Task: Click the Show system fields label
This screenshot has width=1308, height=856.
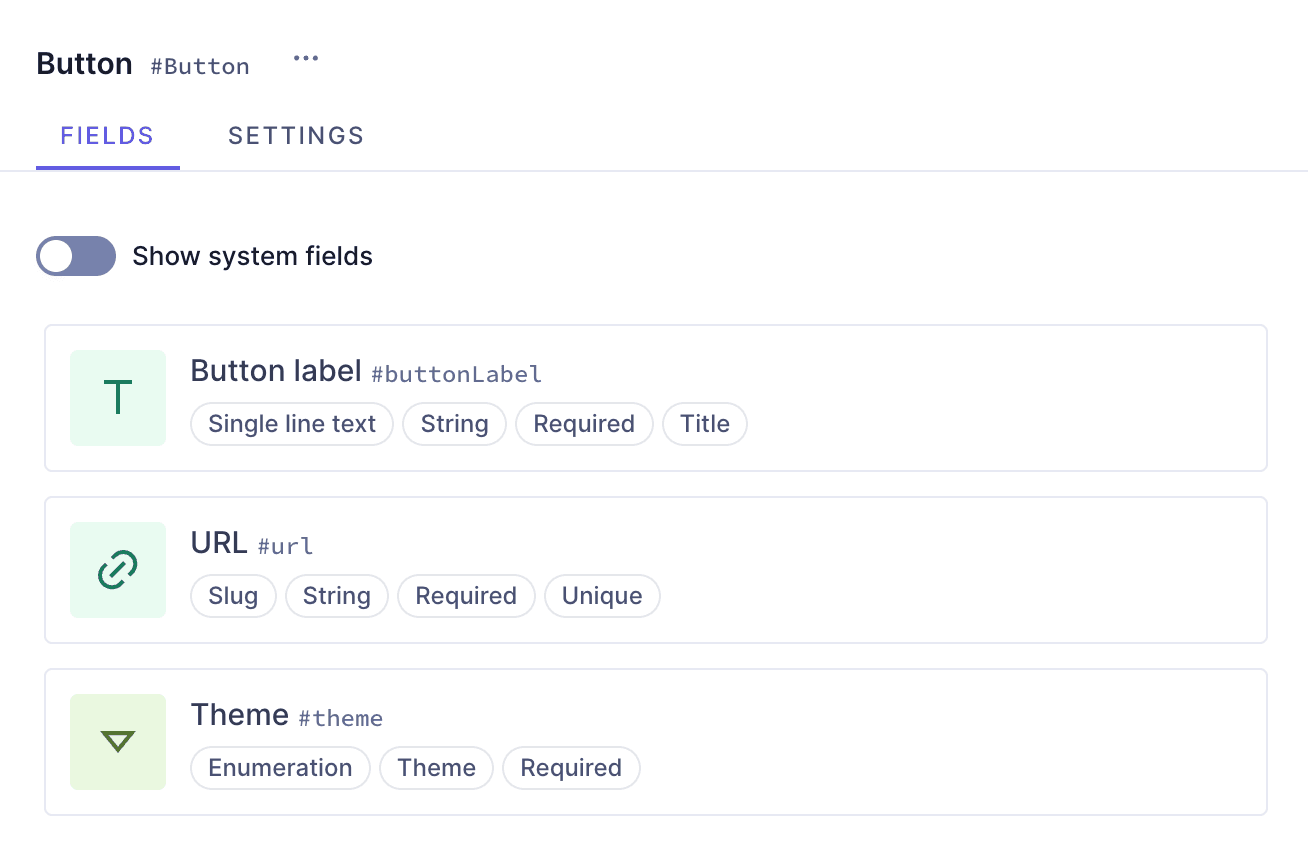Action: [252, 256]
